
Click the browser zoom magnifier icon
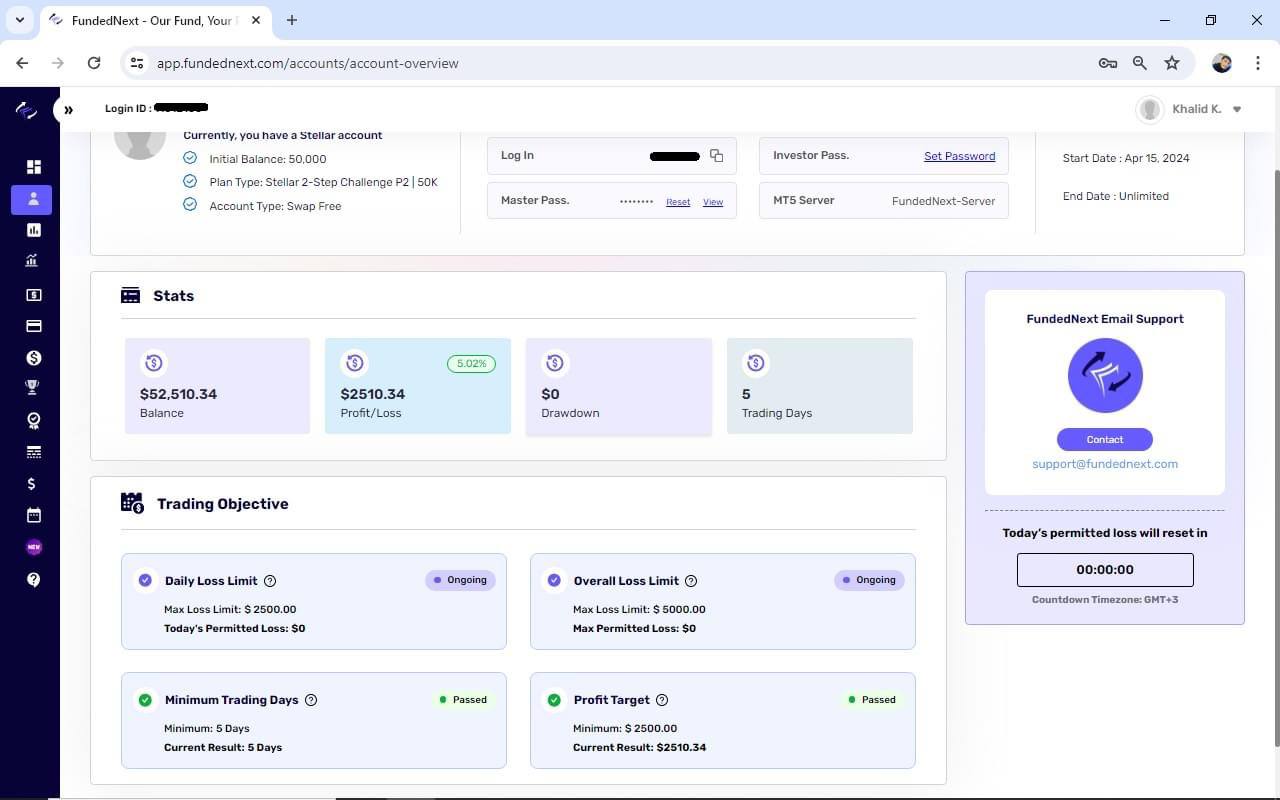1140,63
